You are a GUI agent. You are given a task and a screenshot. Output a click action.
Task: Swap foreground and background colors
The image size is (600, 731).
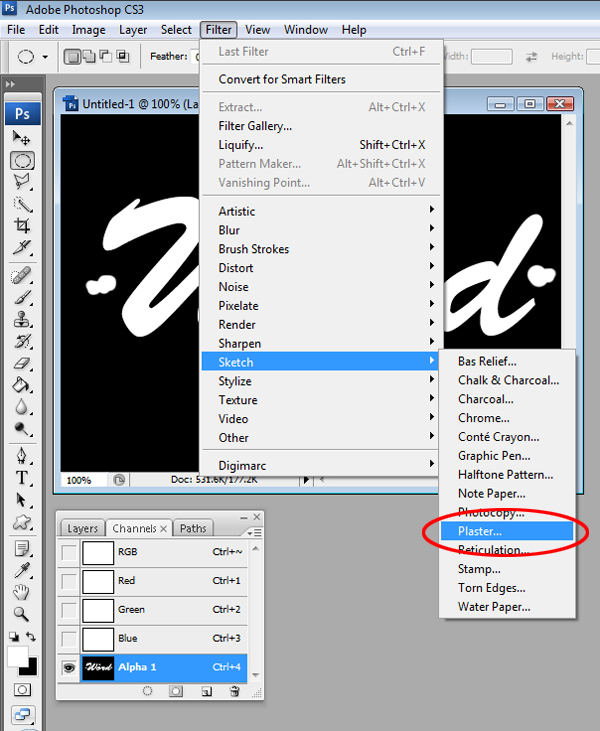pyautogui.click(x=31, y=636)
